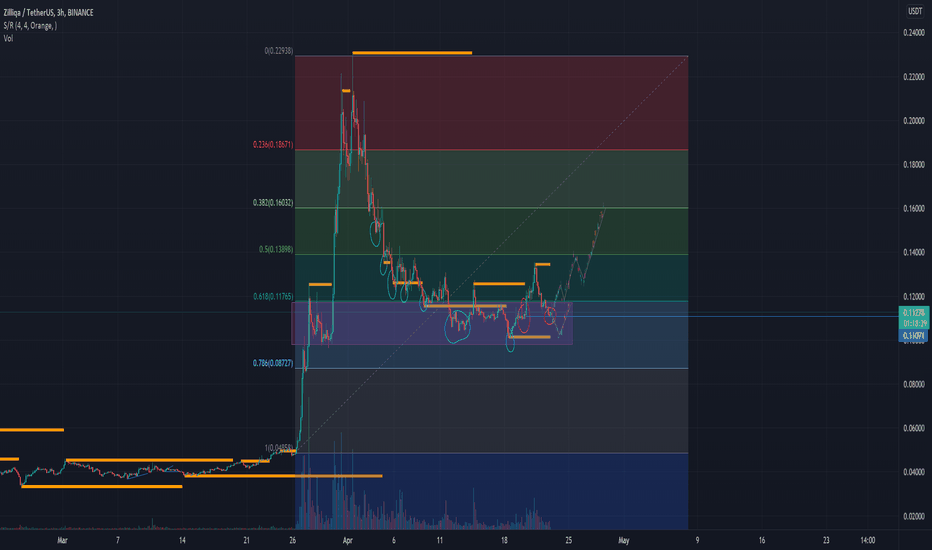The height and width of the screenshot is (550, 932).
Task: Click the 0.18000 price axis label
Action: coord(914,165)
